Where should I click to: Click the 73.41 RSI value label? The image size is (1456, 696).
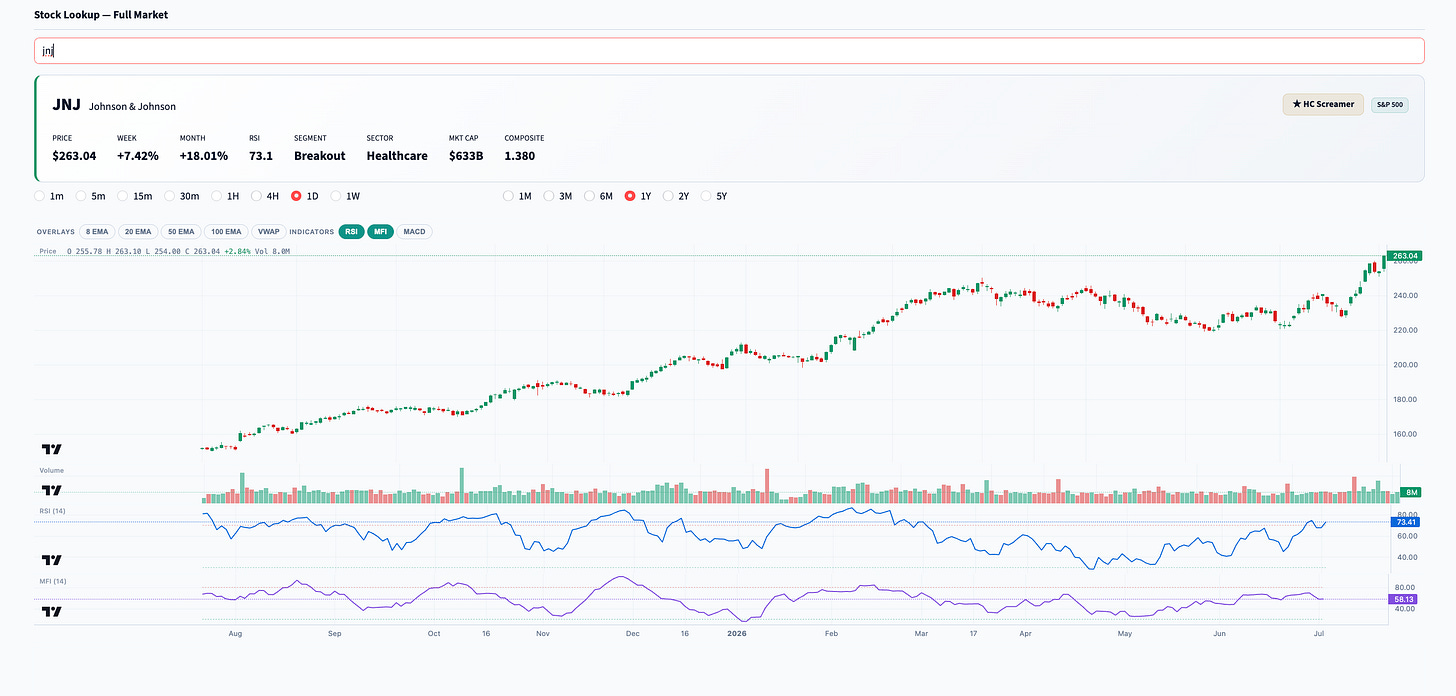pos(1405,522)
